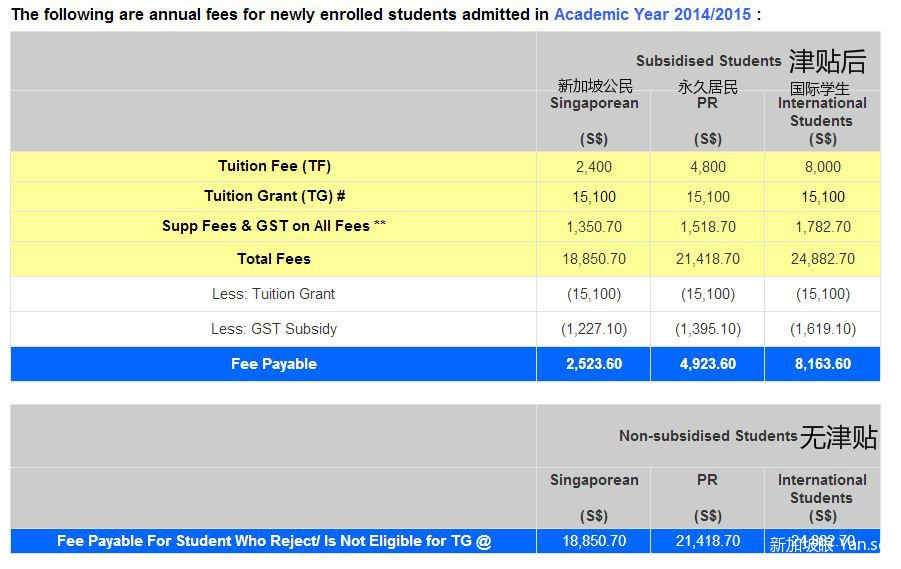
Task: Select Singaporean tuition fee 2,400 cell
Action: pyautogui.click(x=594, y=167)
